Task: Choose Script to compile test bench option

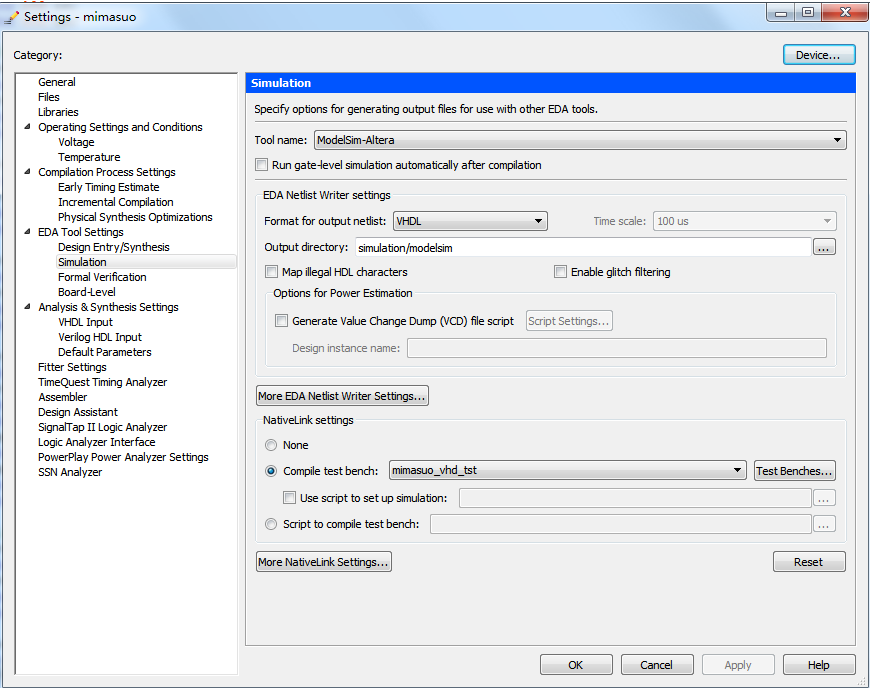Action: 271,524
